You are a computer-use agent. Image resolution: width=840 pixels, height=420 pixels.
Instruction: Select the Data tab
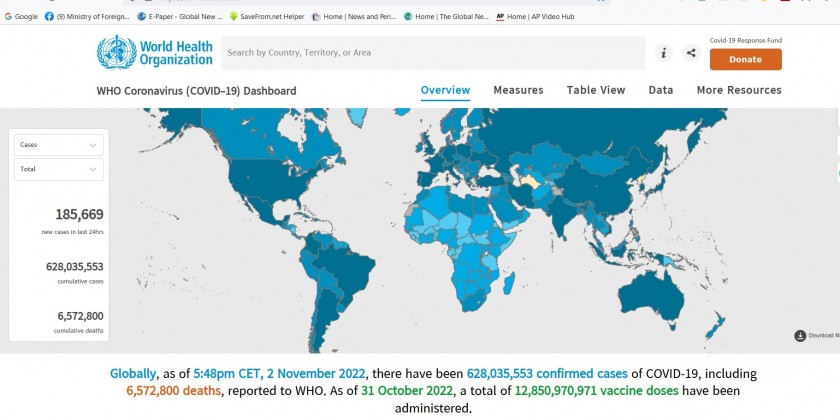660,90
